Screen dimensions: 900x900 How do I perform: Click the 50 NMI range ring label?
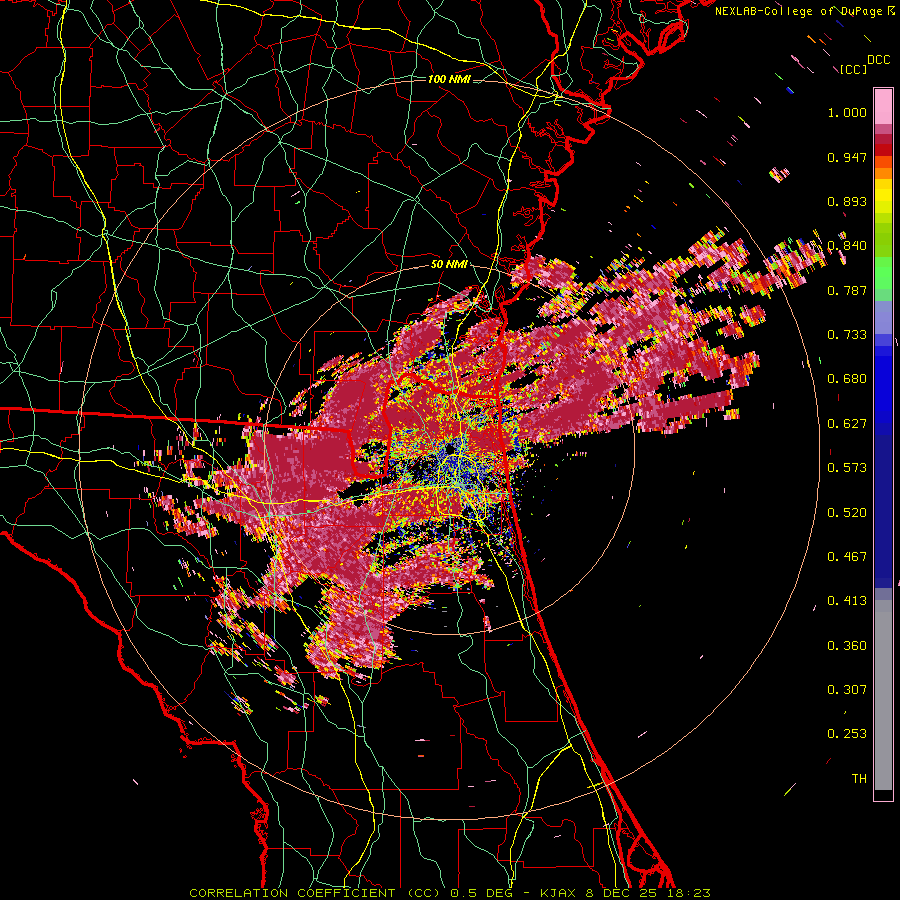(449, 265)
